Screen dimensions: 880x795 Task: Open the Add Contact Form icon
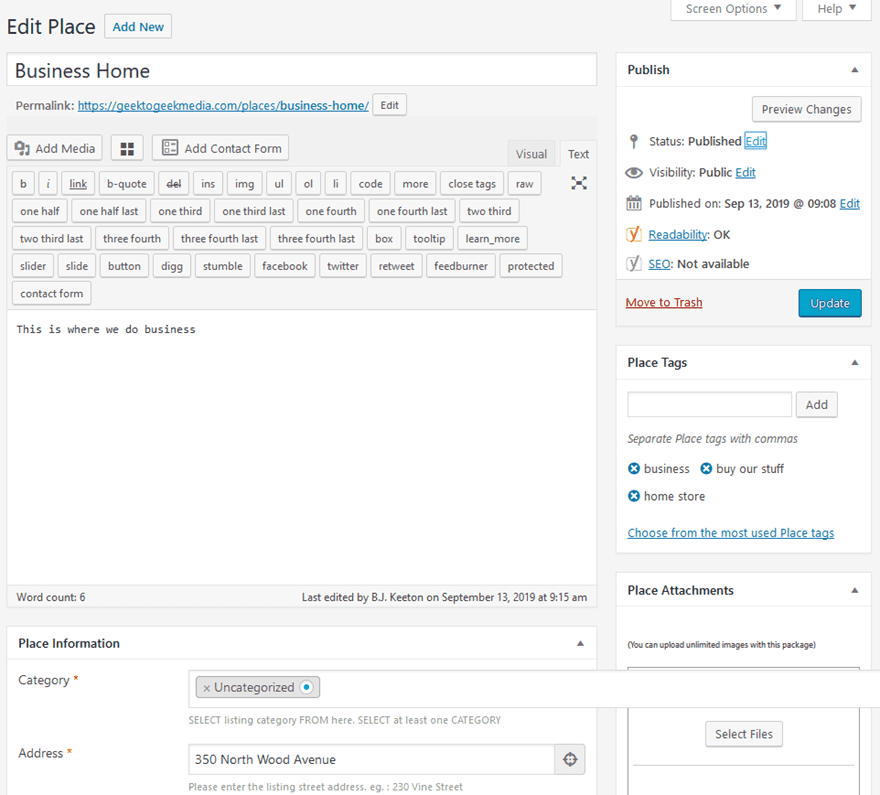[x=168, y=147]
